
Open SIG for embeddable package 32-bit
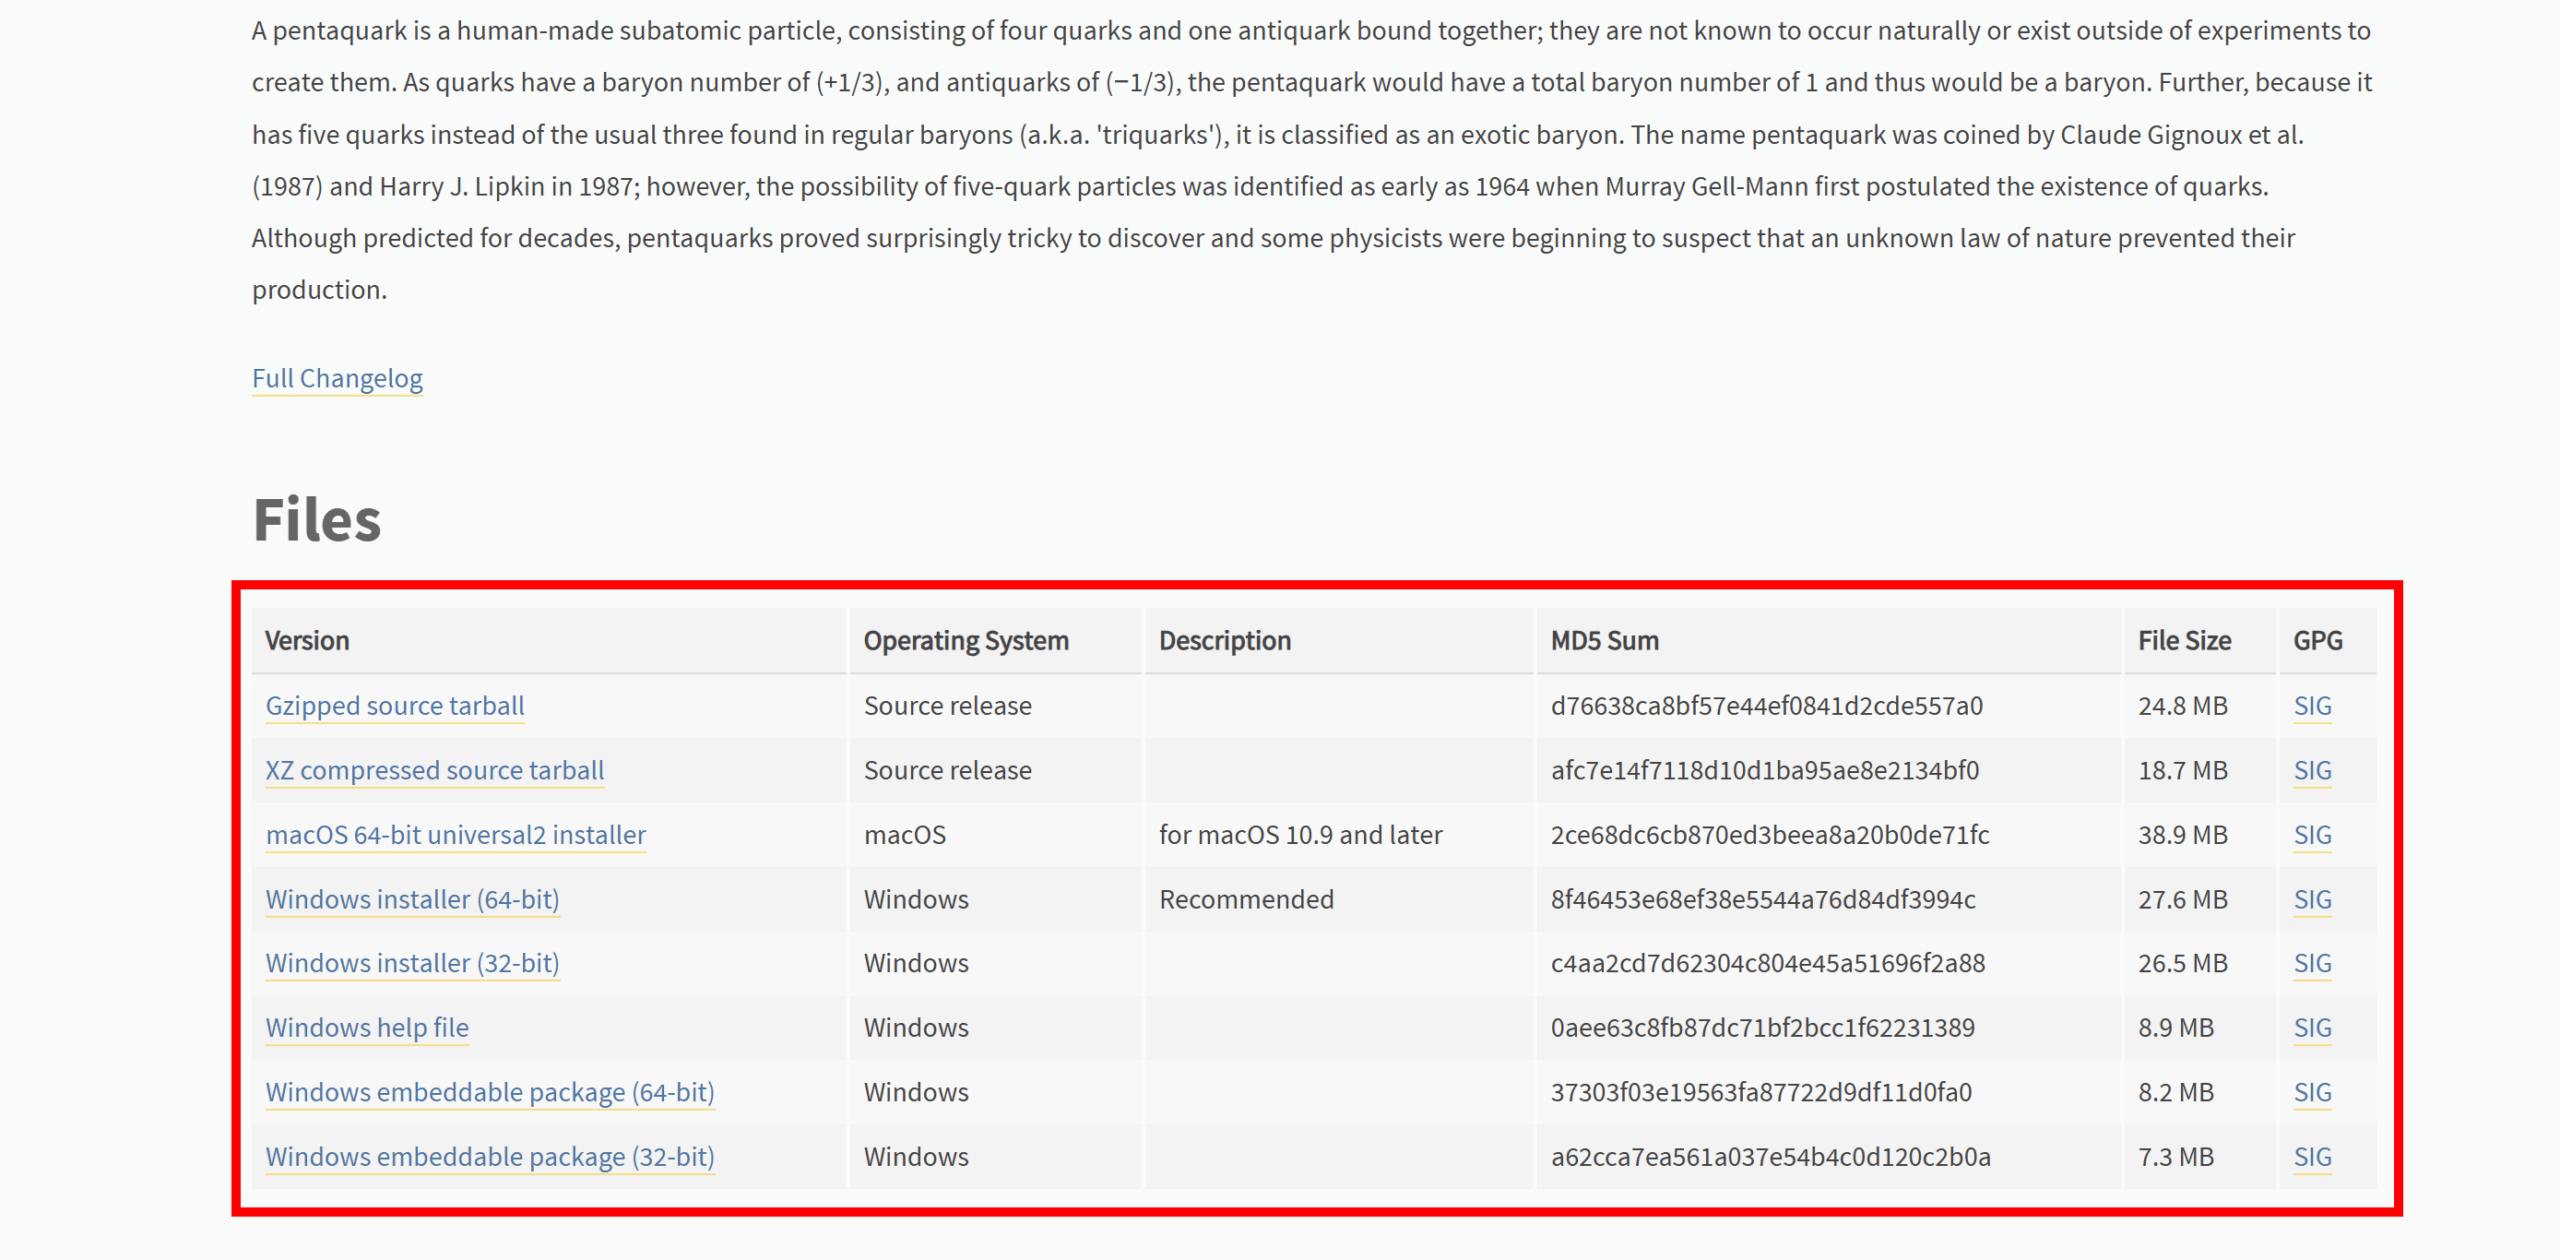(2312, 1156)
